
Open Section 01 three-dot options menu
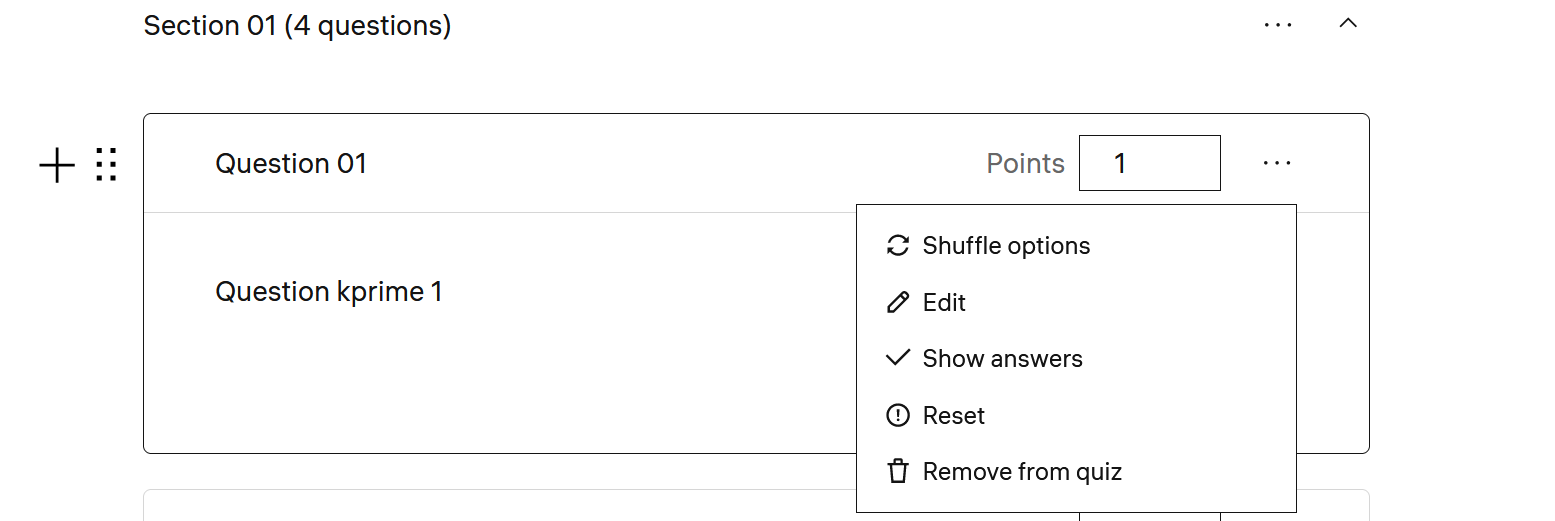click(x=1278, y=25)
